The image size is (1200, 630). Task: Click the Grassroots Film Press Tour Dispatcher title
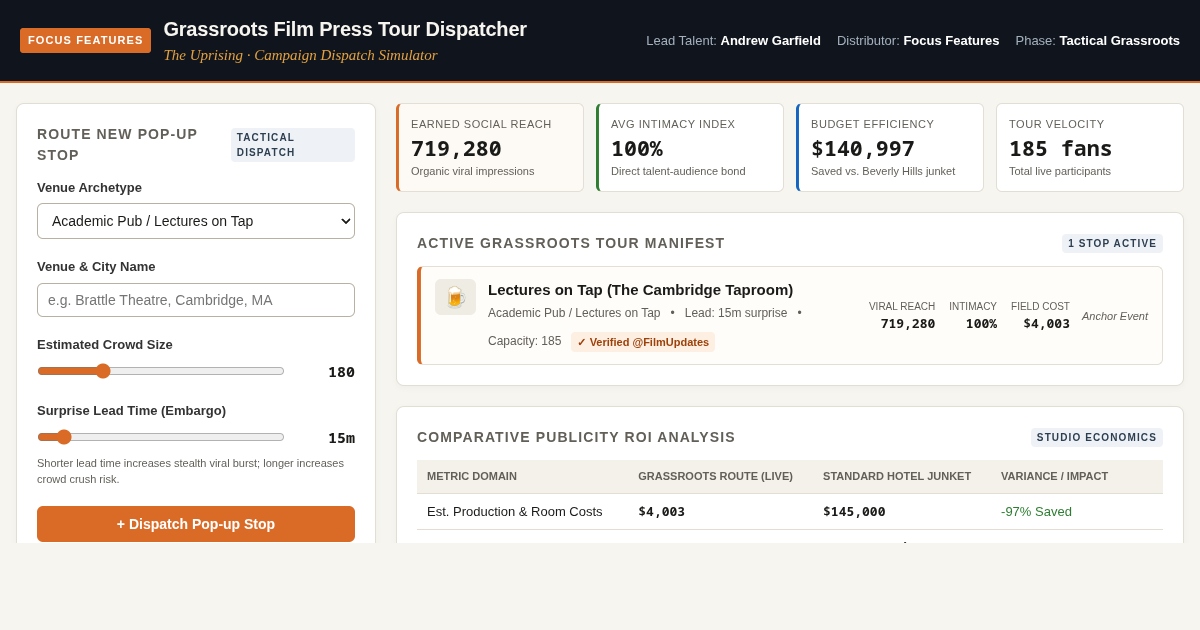click(x=345, y=29)
